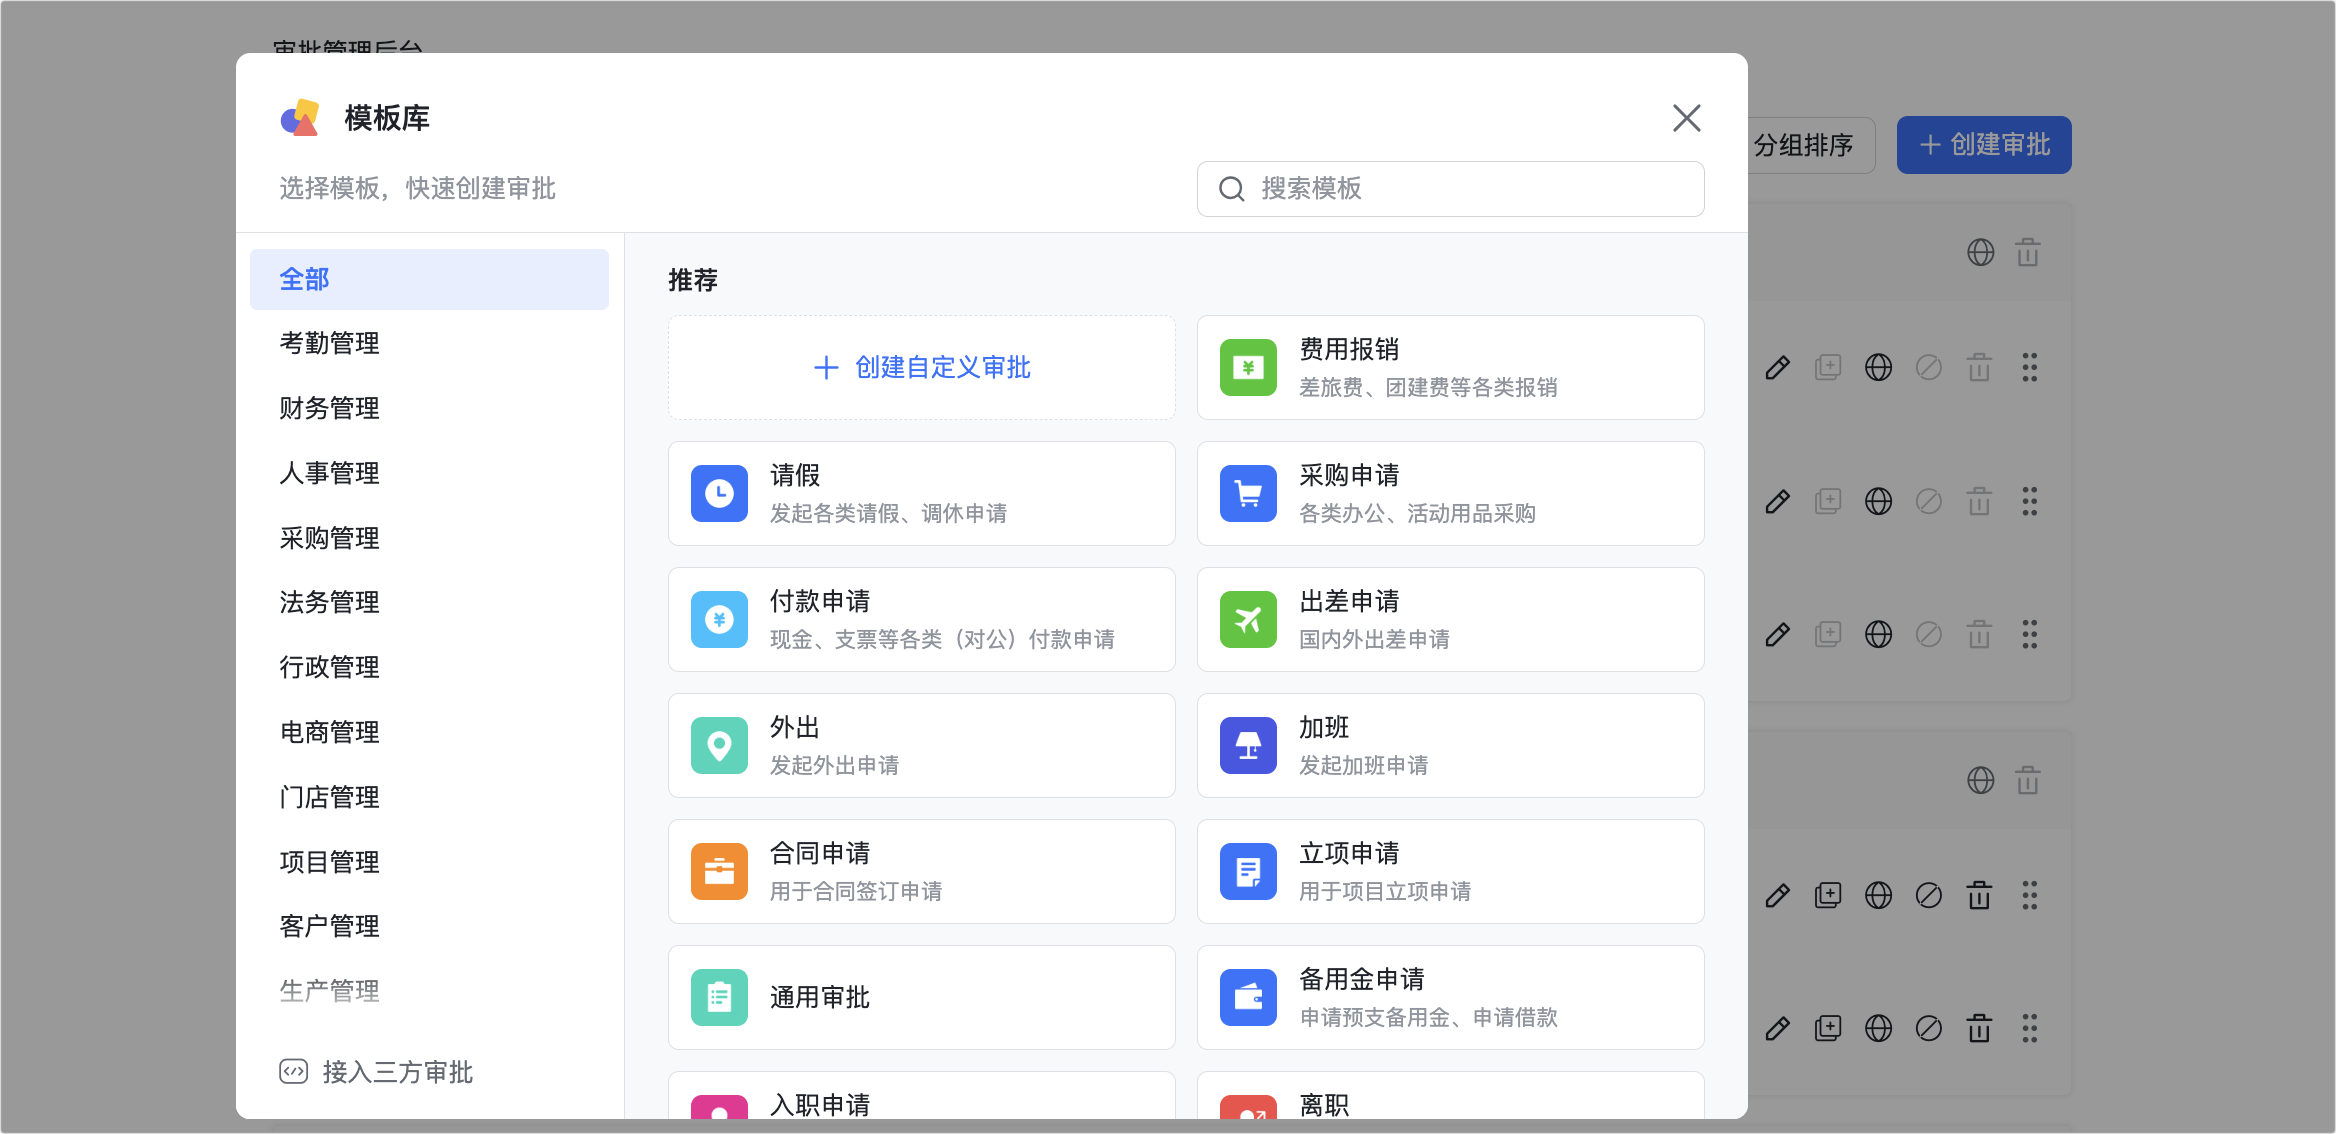The height and width of the screenshot is (1134, 2336).
Task: Click drag handle dots in first approval row
Action: coord(2029,368)
